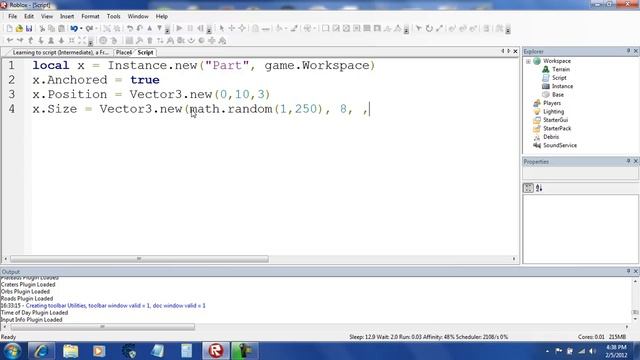Viewport: 640px width, 360px height.
Task: Click the 'Time of Day Plugin Loaded' output line
Action: coord(34,313)
